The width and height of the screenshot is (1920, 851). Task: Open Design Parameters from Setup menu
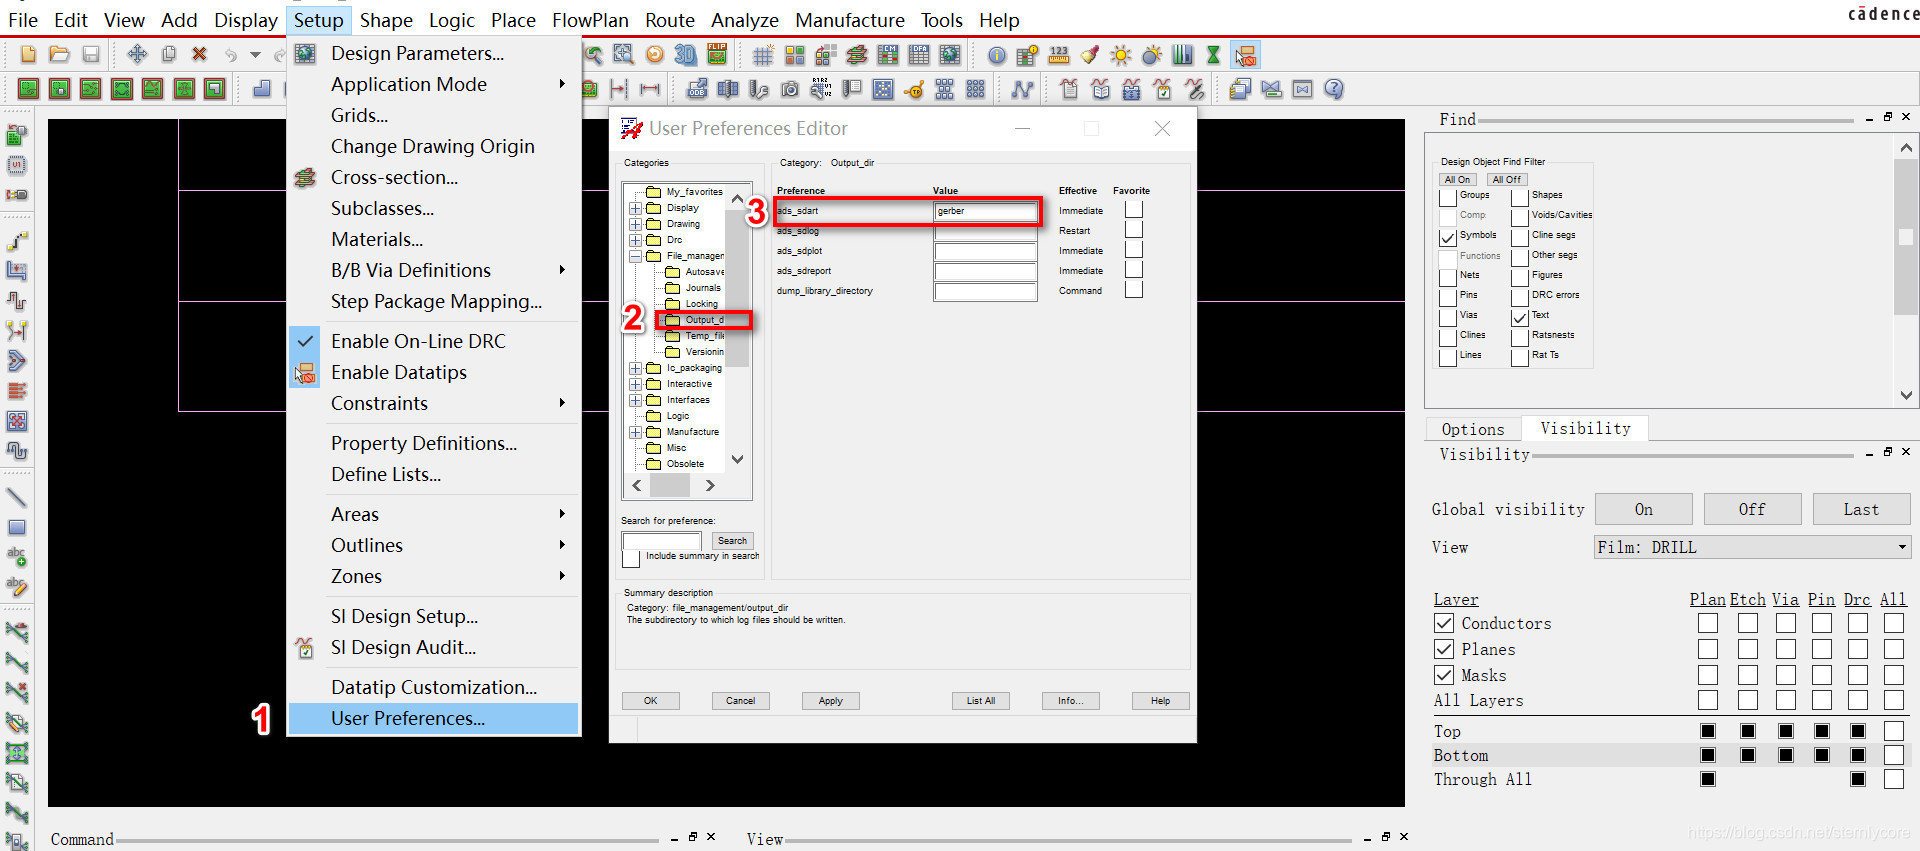[434, 53]
